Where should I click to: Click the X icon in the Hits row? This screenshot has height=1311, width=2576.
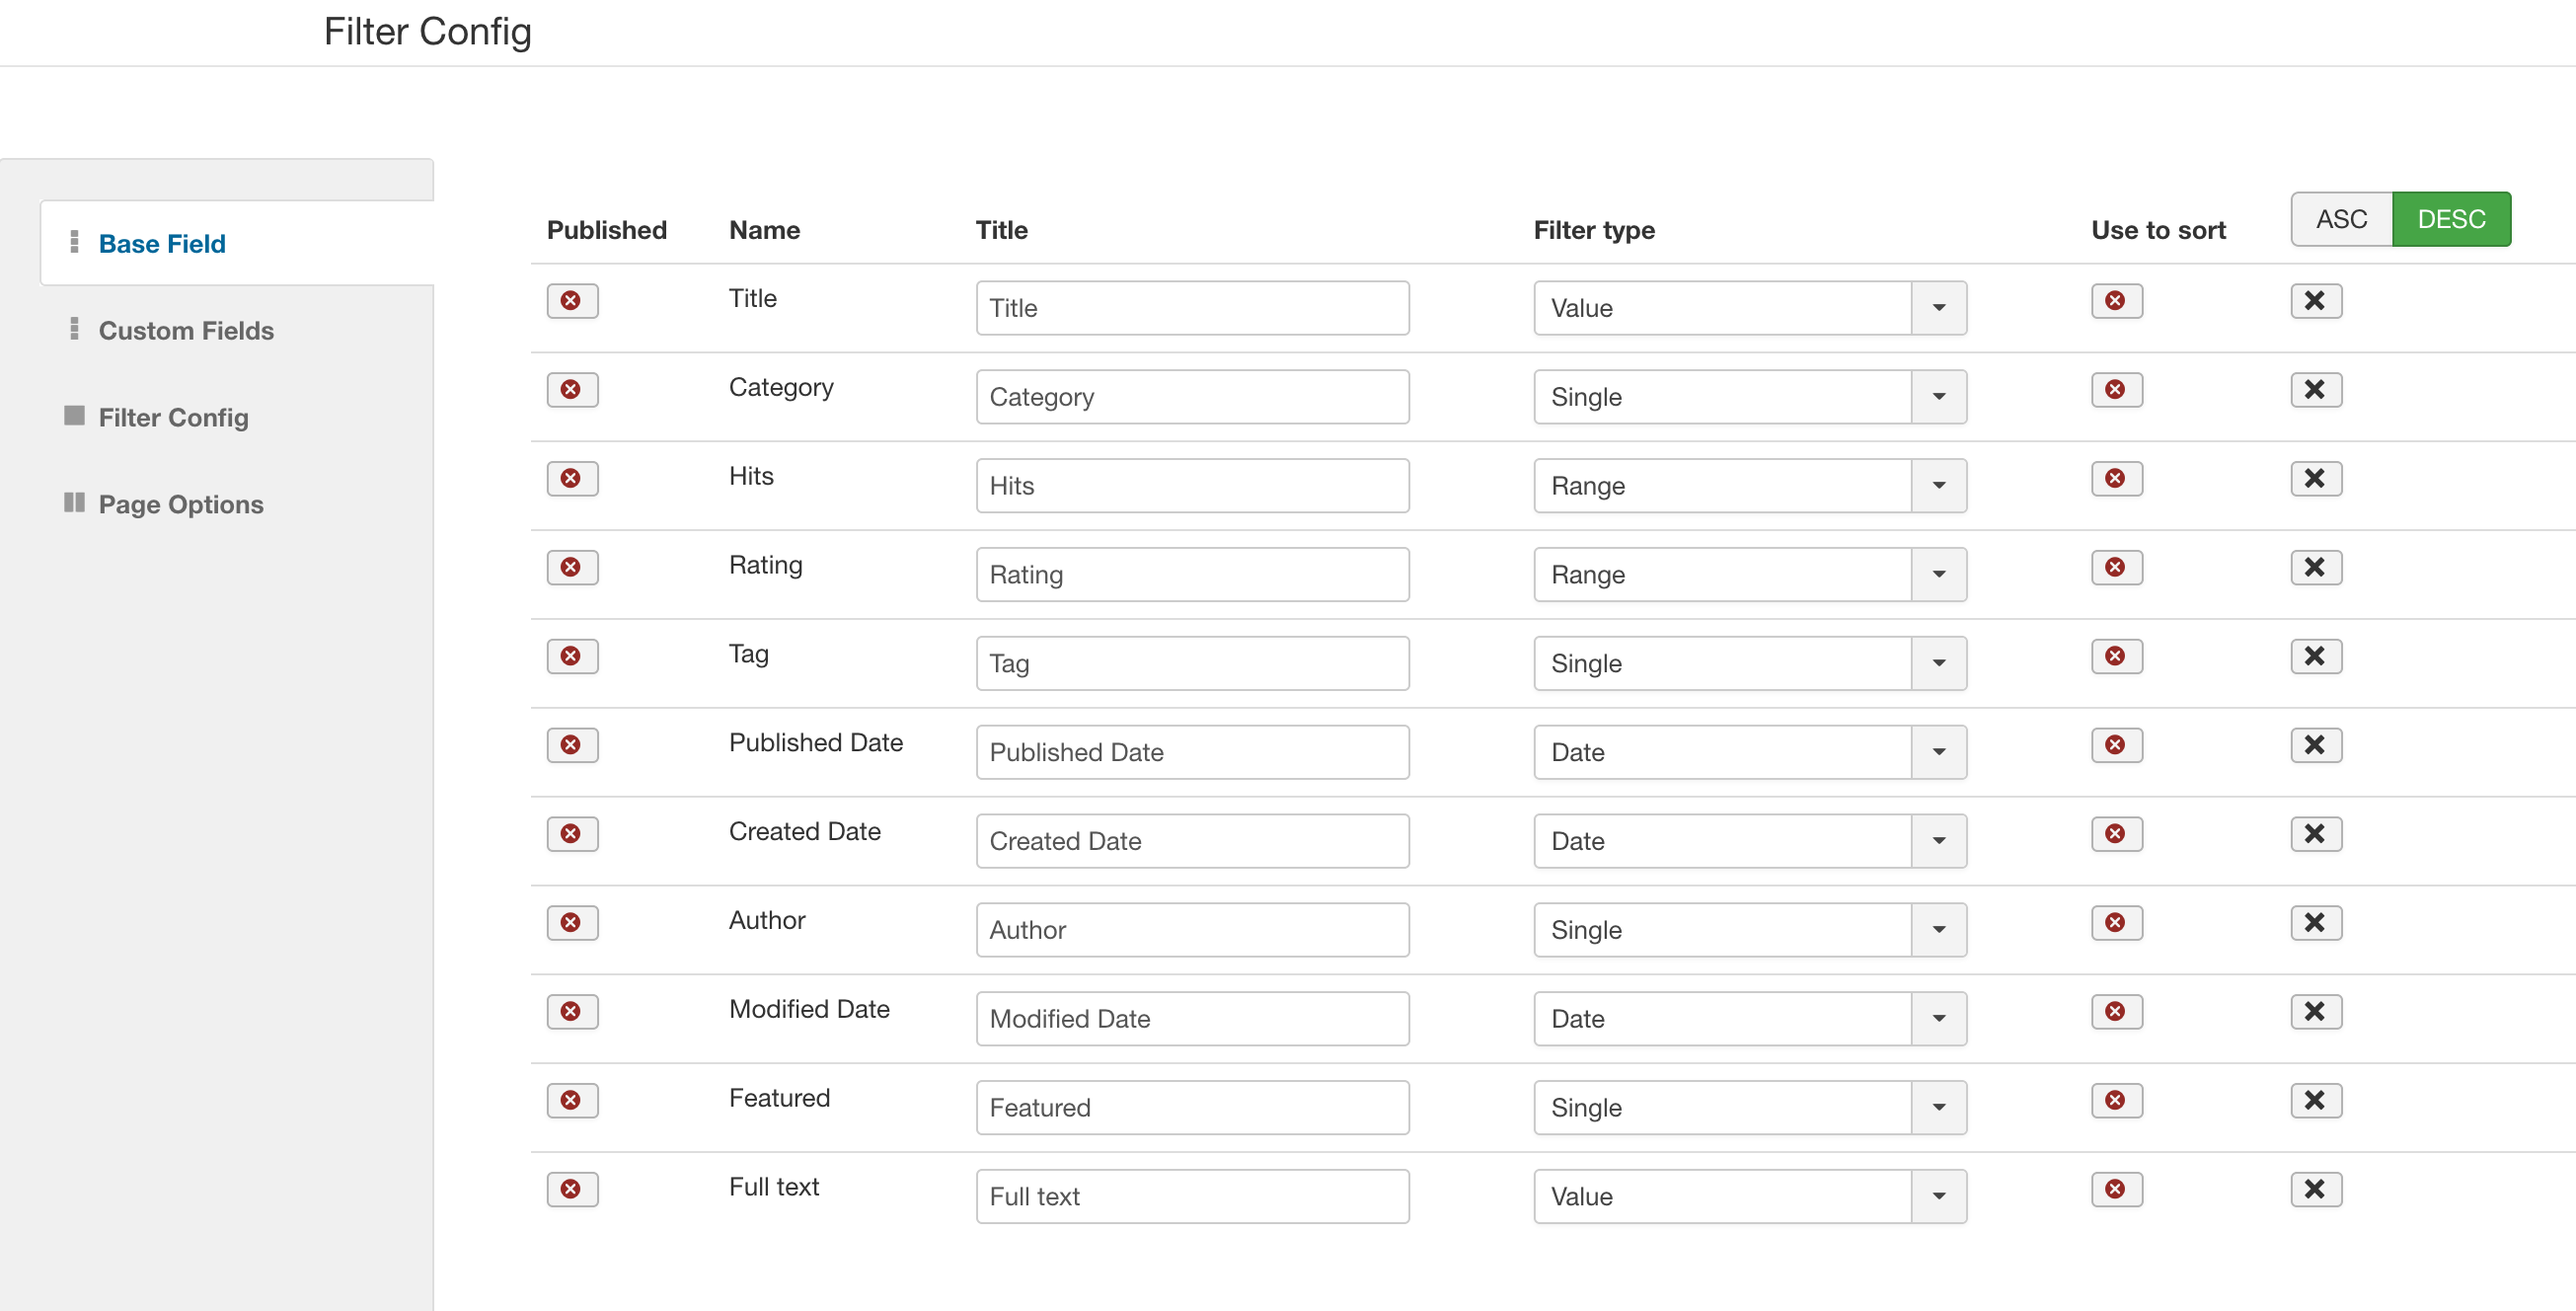tap(2315, 479)
